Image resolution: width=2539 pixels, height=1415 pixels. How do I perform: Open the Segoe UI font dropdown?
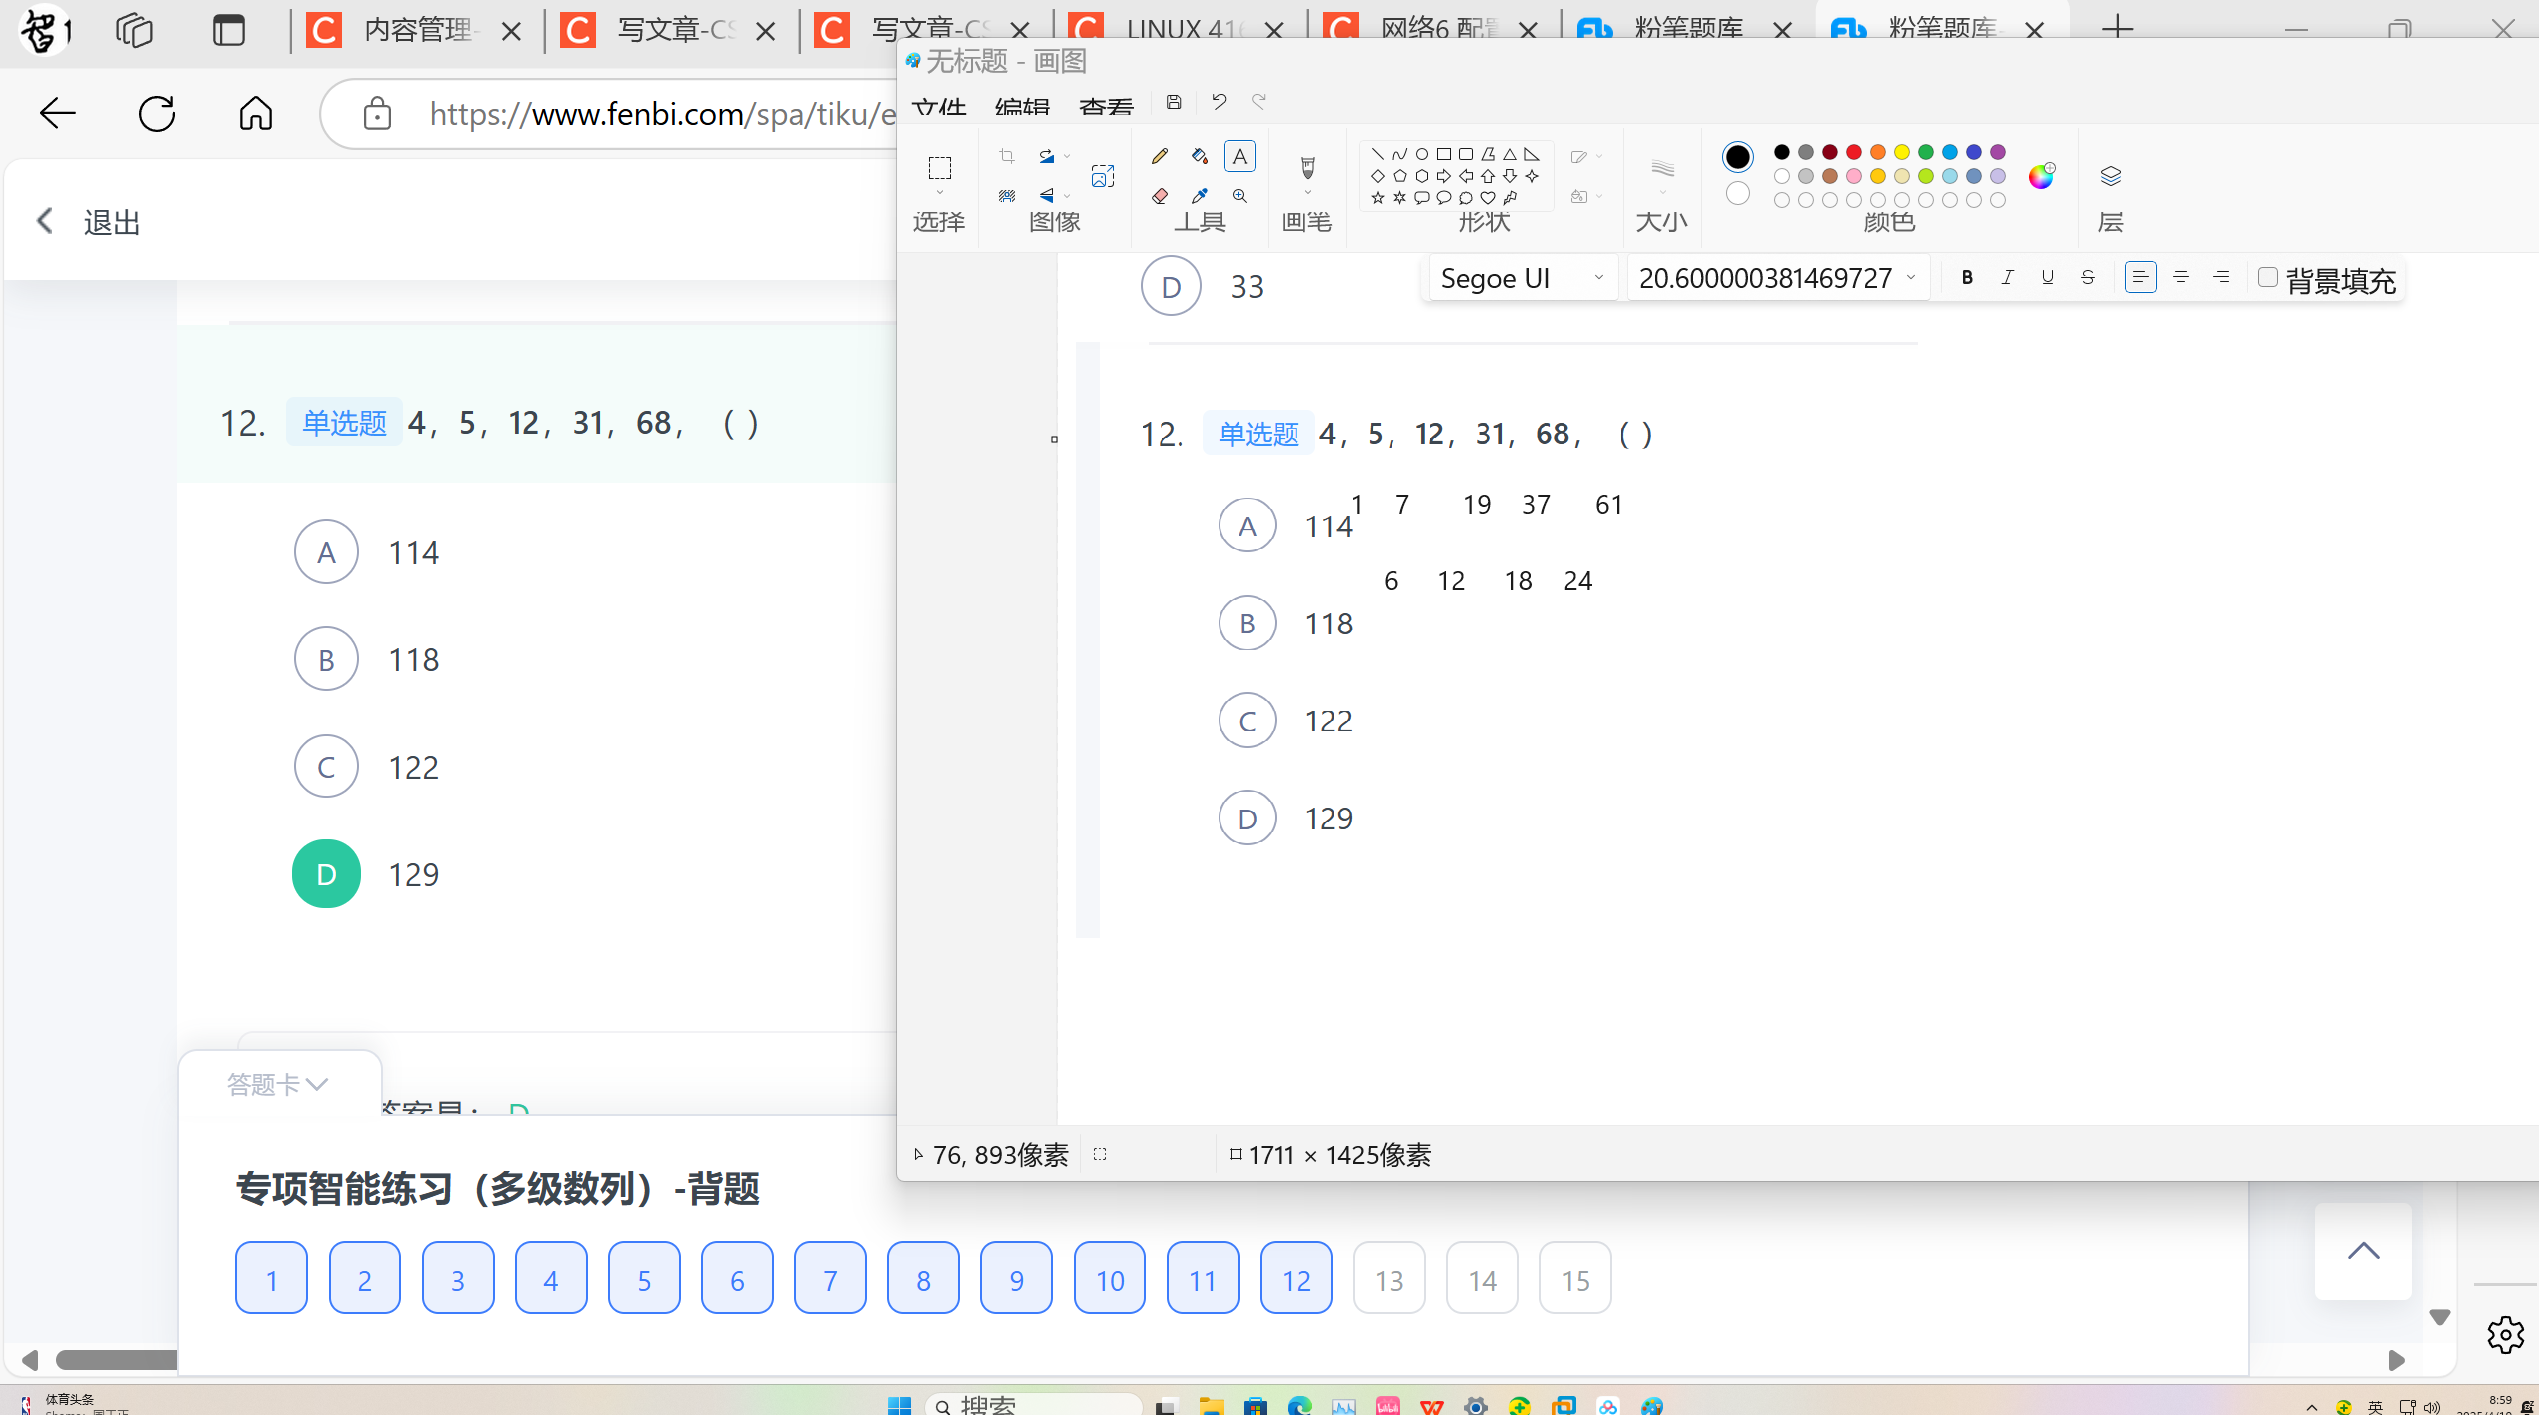pyautogui.click(x=1598, y=278)
